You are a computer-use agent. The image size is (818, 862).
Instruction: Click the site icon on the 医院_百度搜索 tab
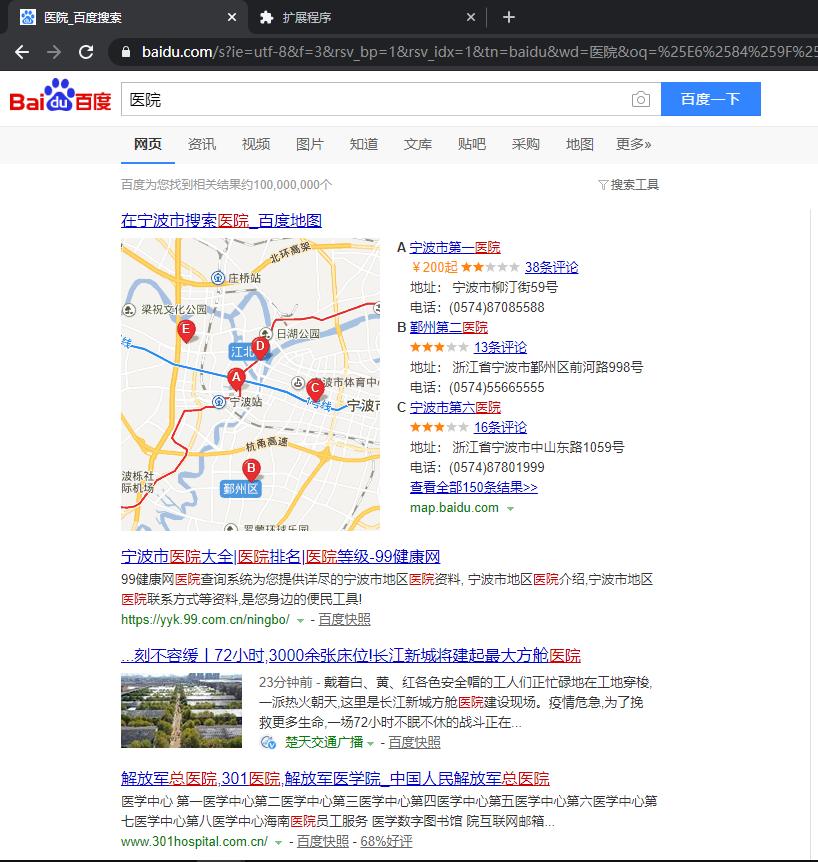[27, 17]
